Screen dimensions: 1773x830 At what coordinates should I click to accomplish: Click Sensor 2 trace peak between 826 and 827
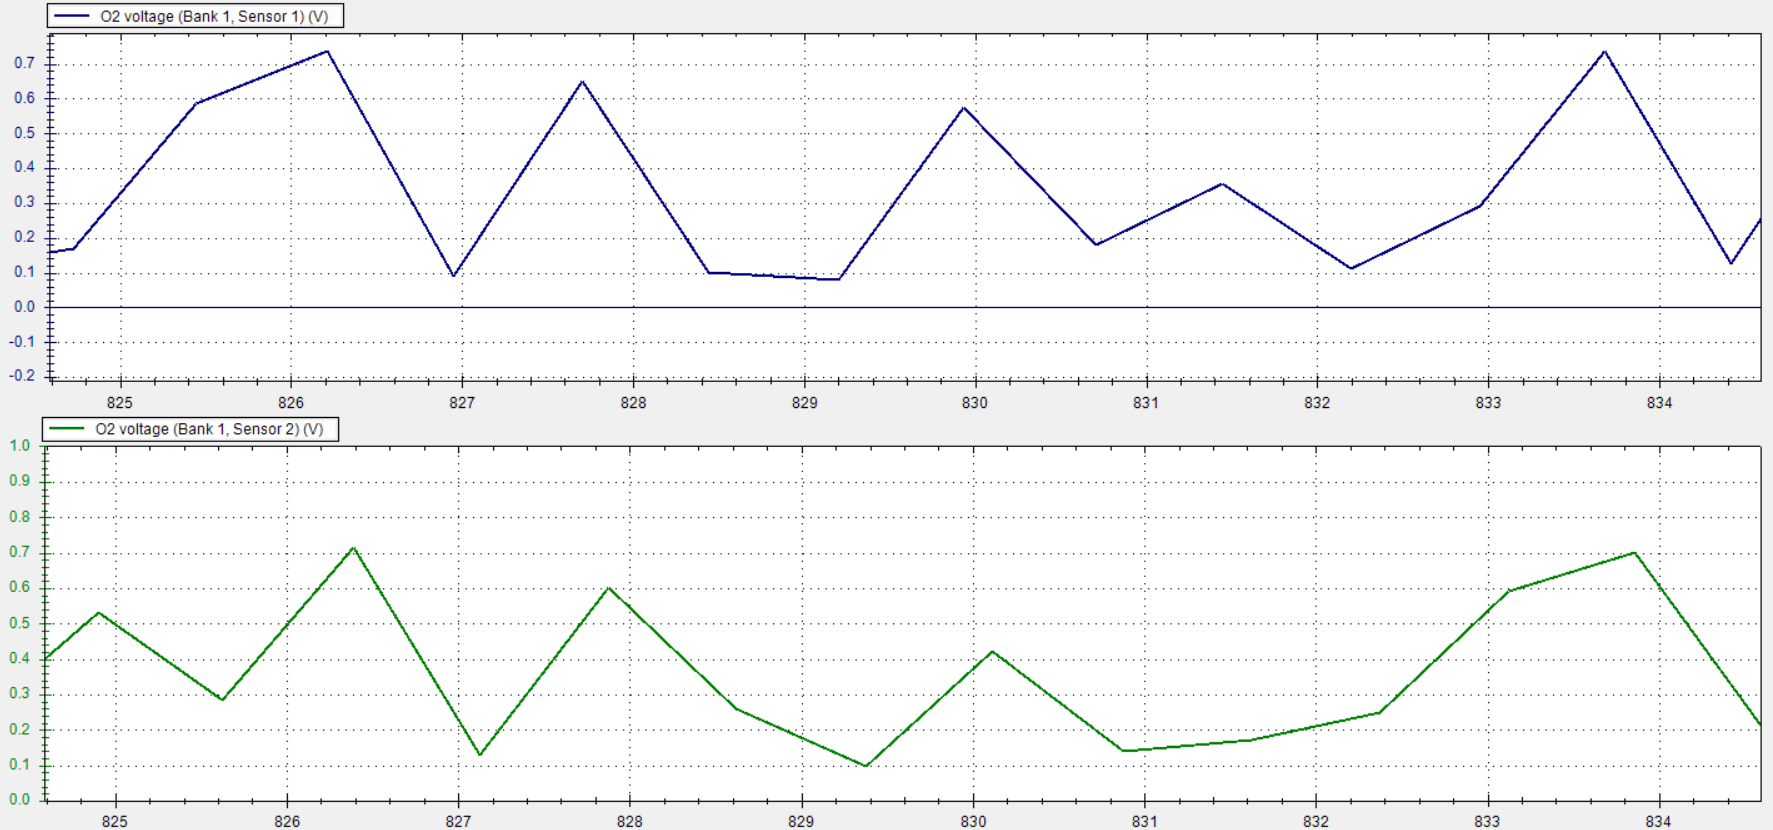click(353, 548)
